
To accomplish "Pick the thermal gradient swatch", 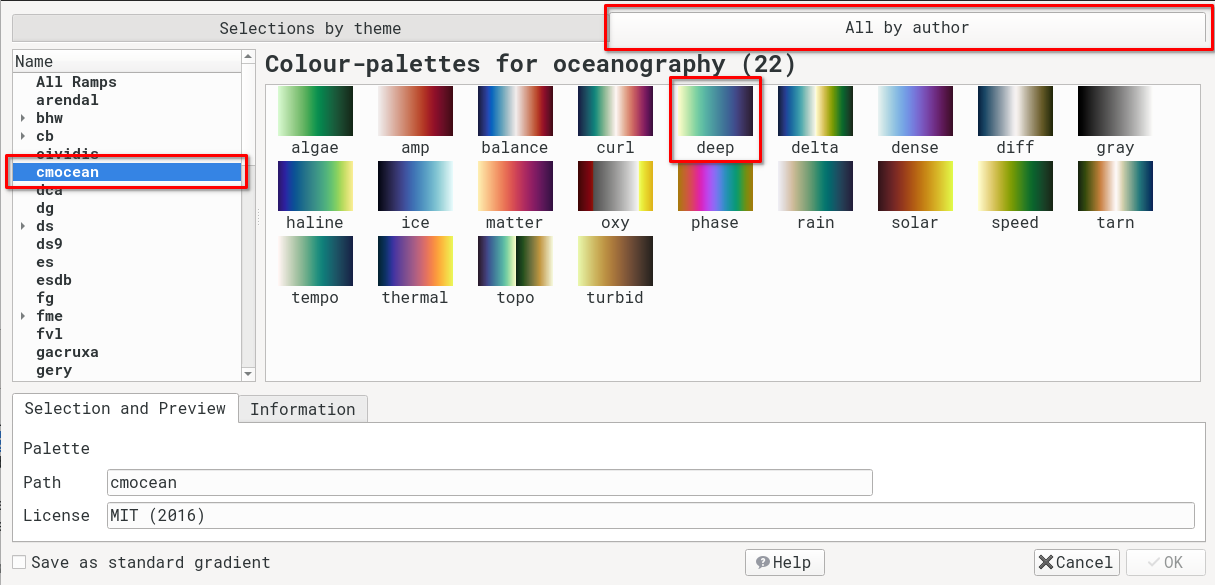I will (415, 262).
